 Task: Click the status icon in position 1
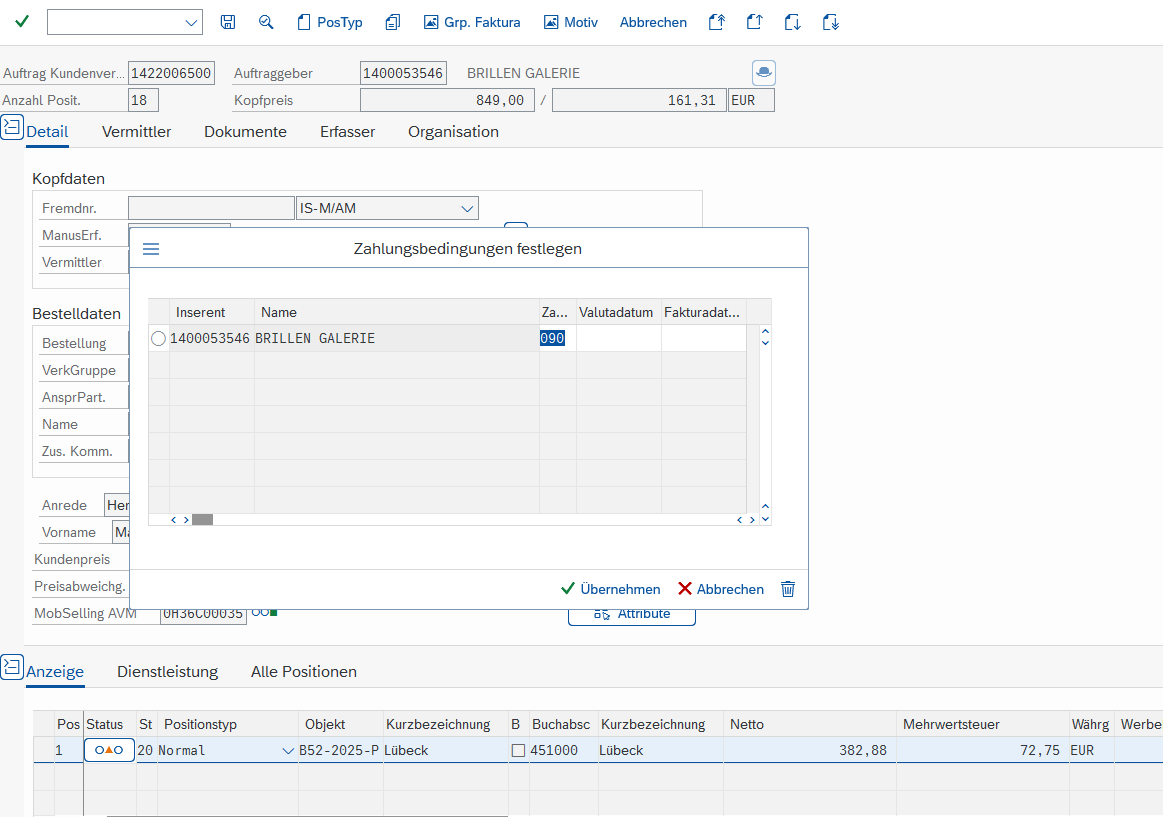tap(109, 750)
